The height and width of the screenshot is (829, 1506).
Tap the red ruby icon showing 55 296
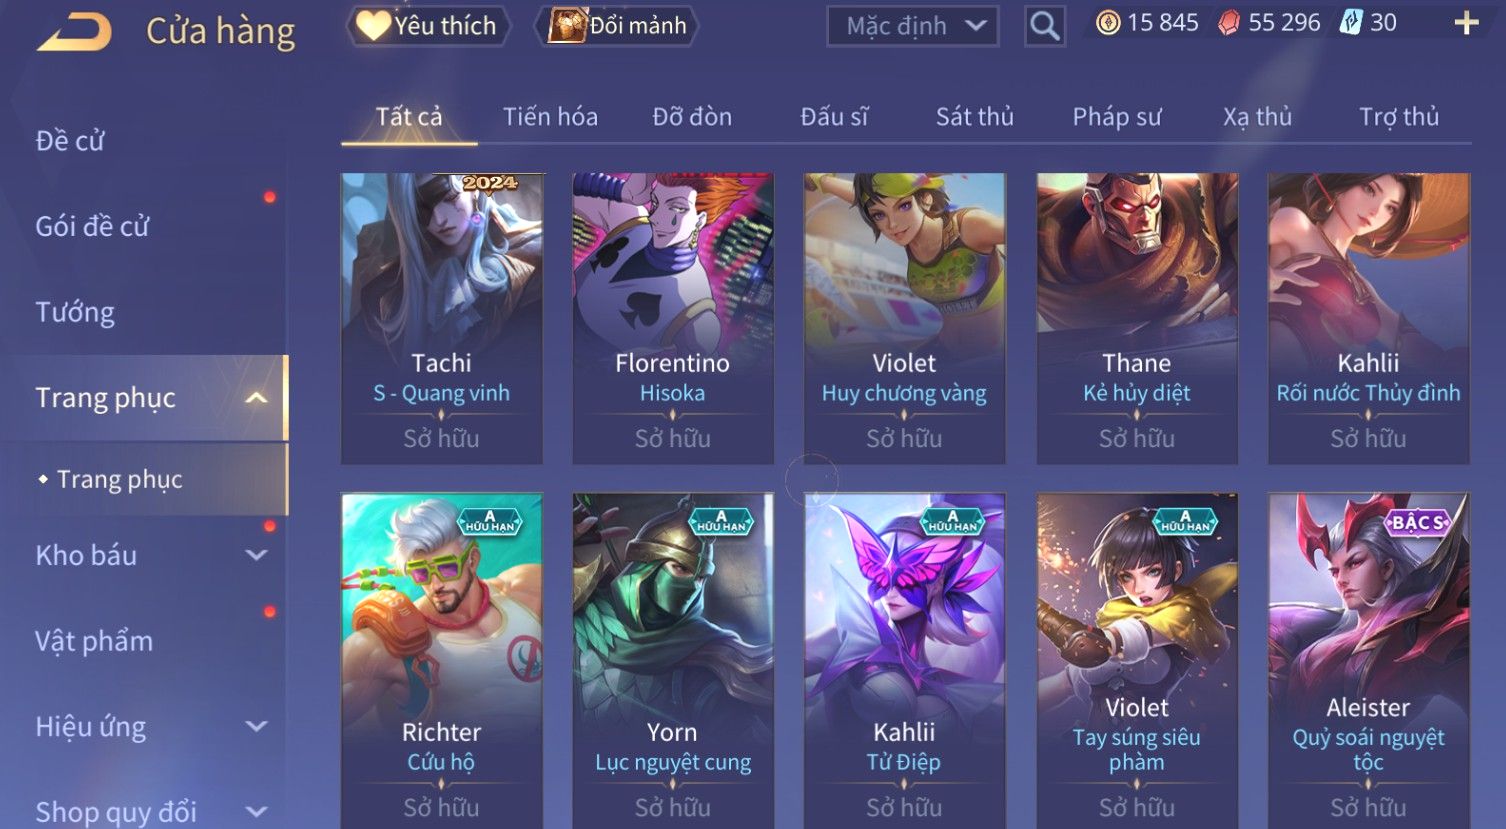[1229, 23]
